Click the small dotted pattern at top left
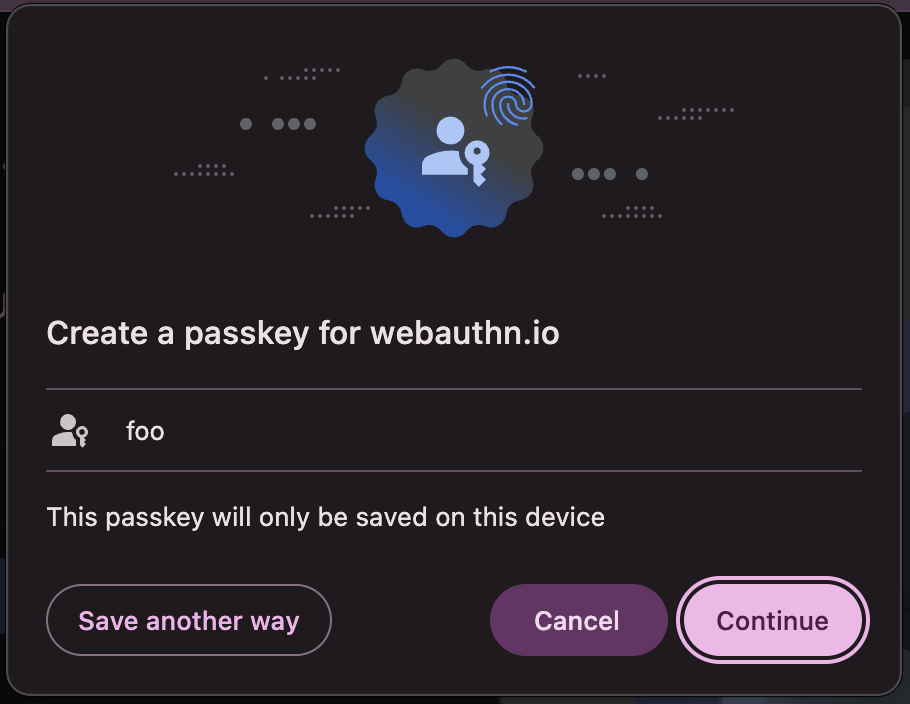Image resolution: width=910 pixels, height=704 pixels. (x=304, y=74)
